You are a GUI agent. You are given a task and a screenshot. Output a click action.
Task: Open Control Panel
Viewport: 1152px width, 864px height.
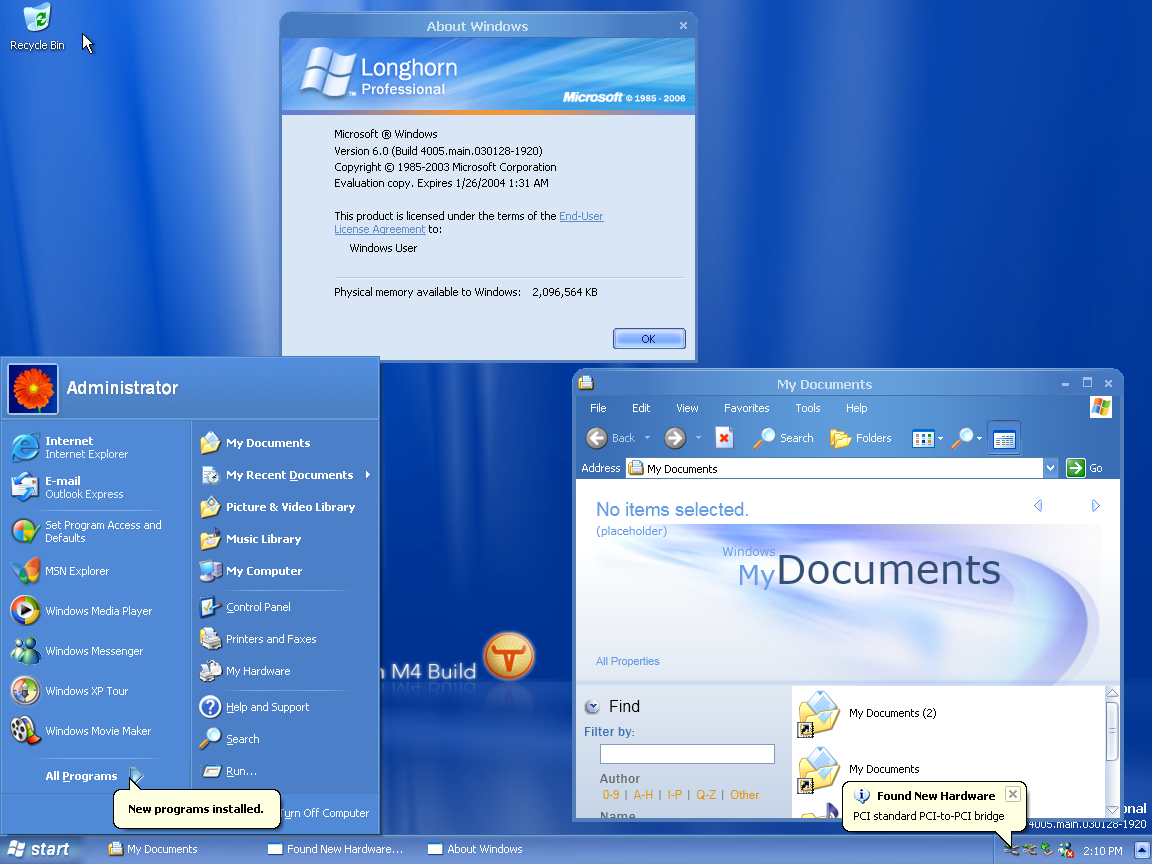coord(245,607)
